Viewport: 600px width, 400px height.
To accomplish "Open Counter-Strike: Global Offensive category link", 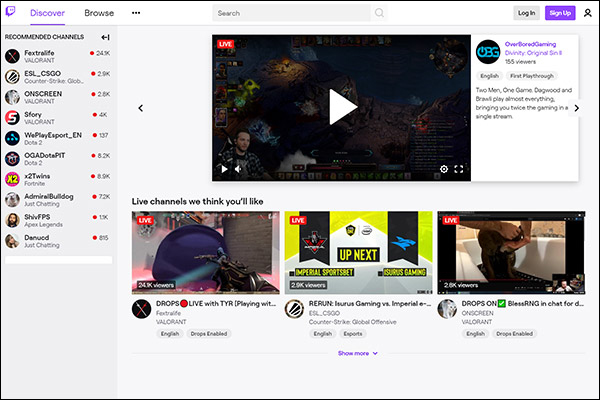I will 353,322.
